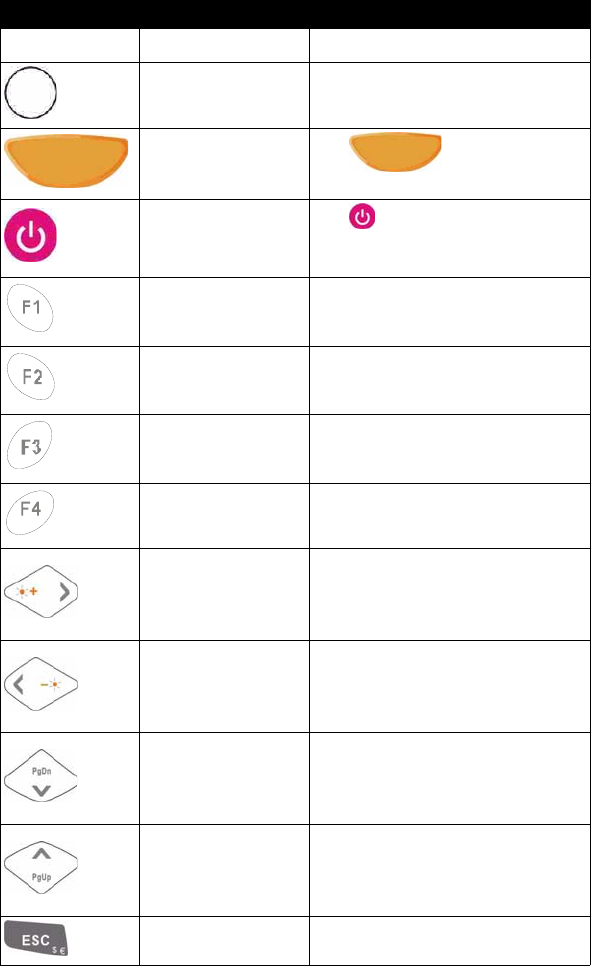Viewport: 591px width, 966px height.
Task: Click the middle cell beside the F3 key
Action: point(224,449)
